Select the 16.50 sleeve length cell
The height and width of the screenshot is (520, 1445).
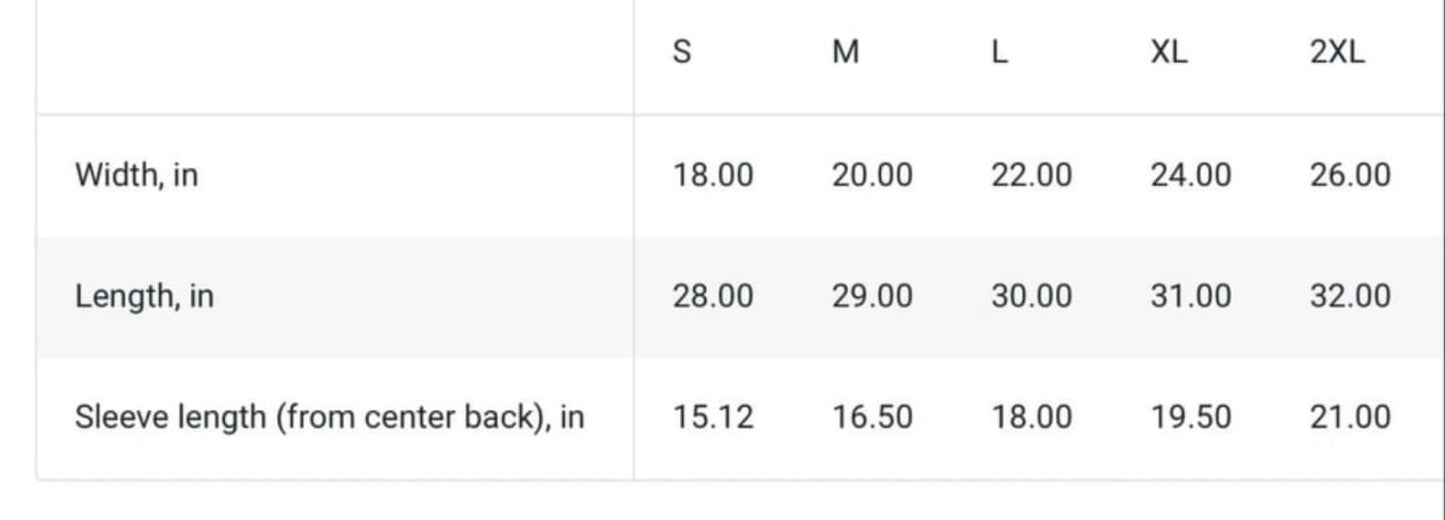pos(872,416)
